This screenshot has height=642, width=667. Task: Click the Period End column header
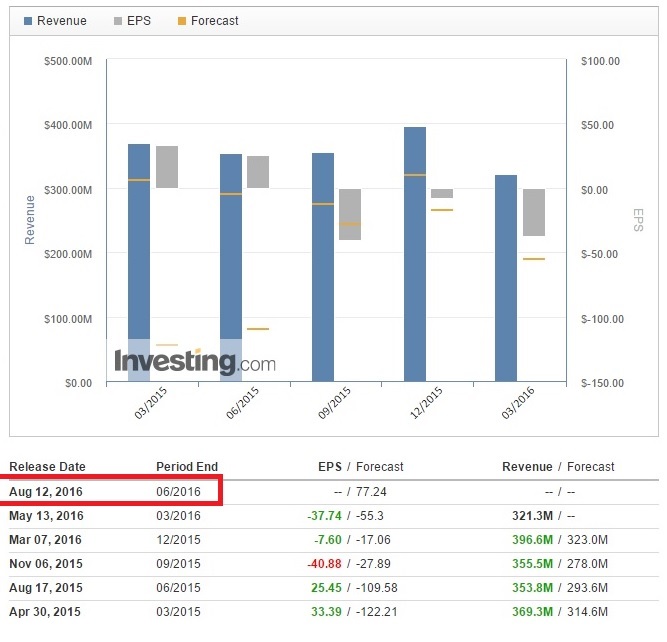[x=187, y=467]
